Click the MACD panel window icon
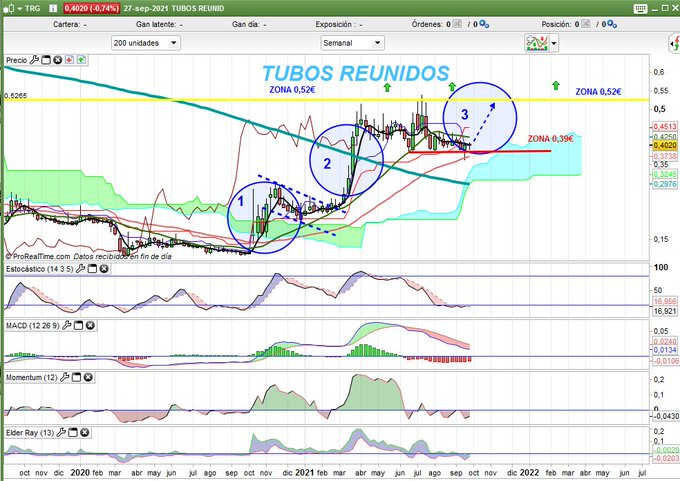 coord(78,325)
